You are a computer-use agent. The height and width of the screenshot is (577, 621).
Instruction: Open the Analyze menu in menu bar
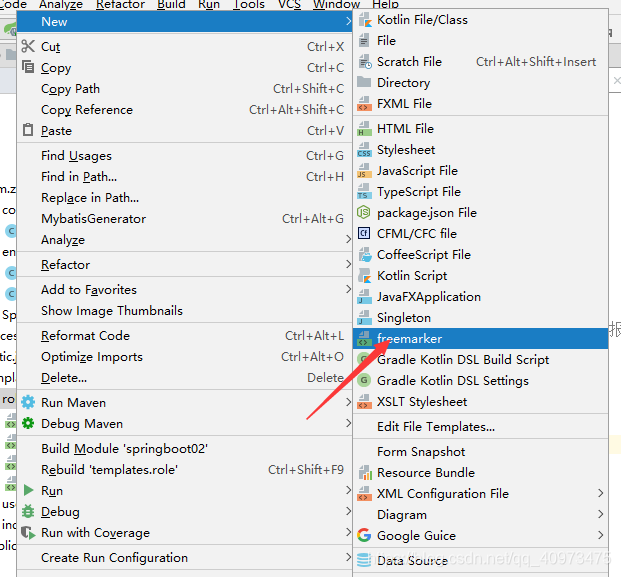61,4
